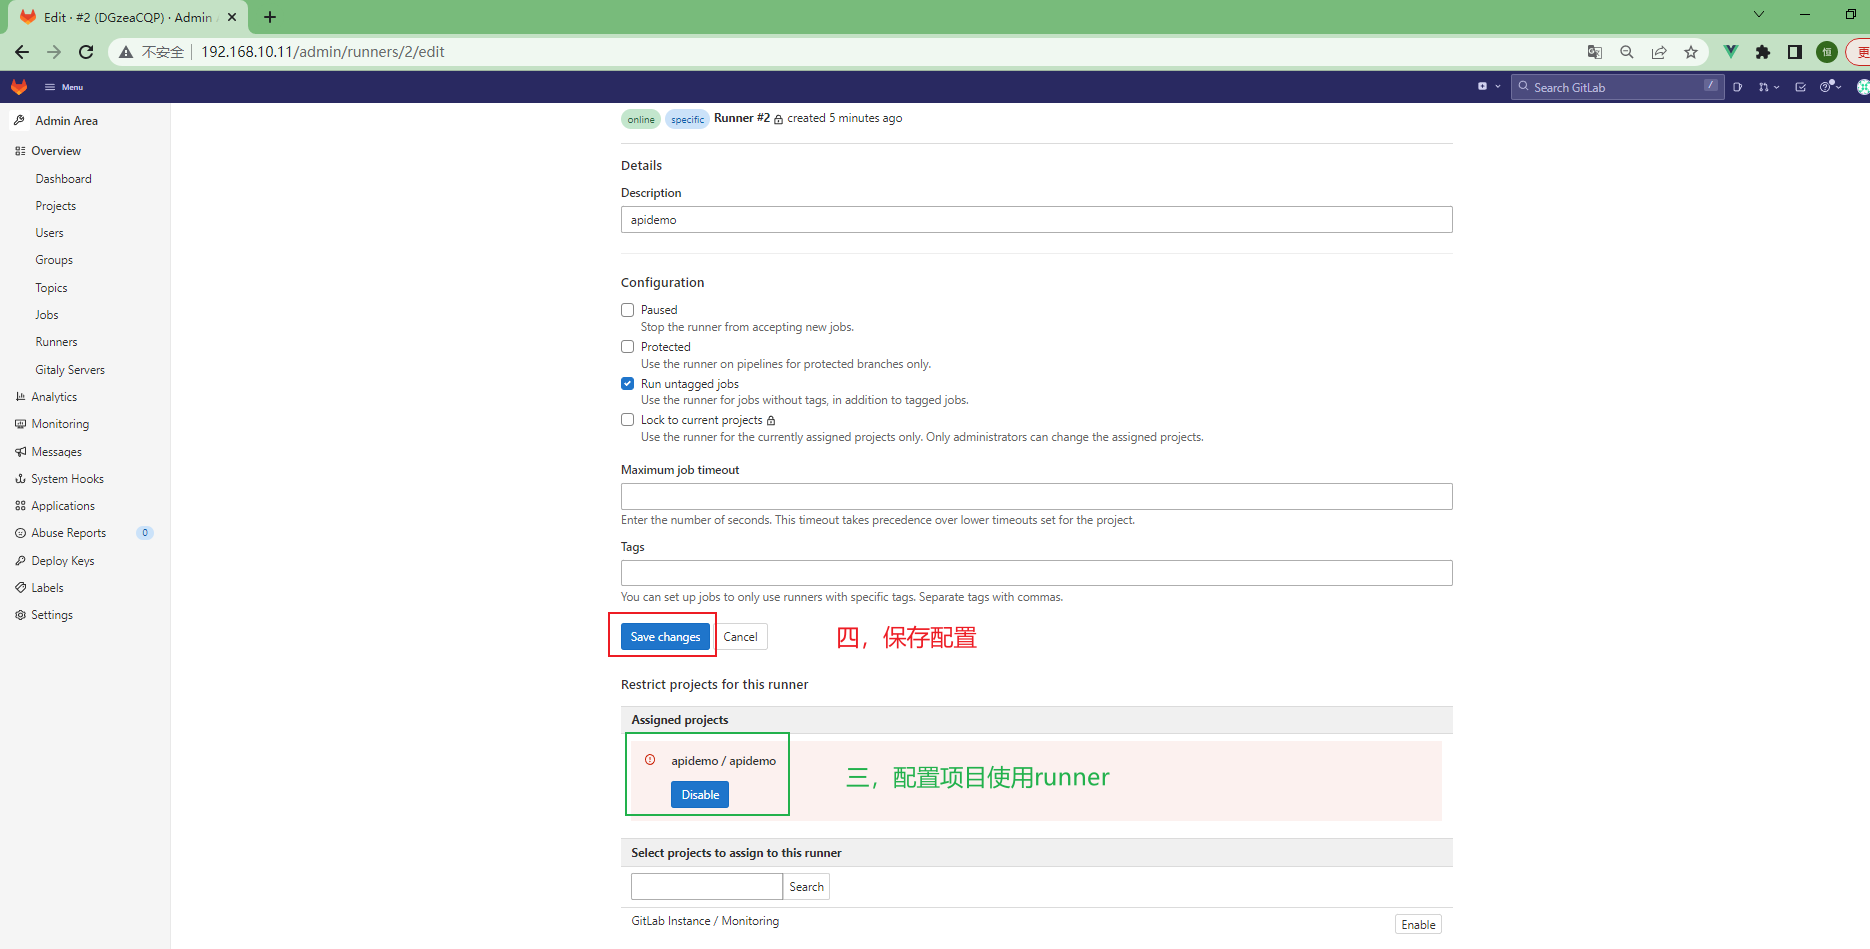
Task: Click the browser Back arrow
Action: click(x=22, y=52)
